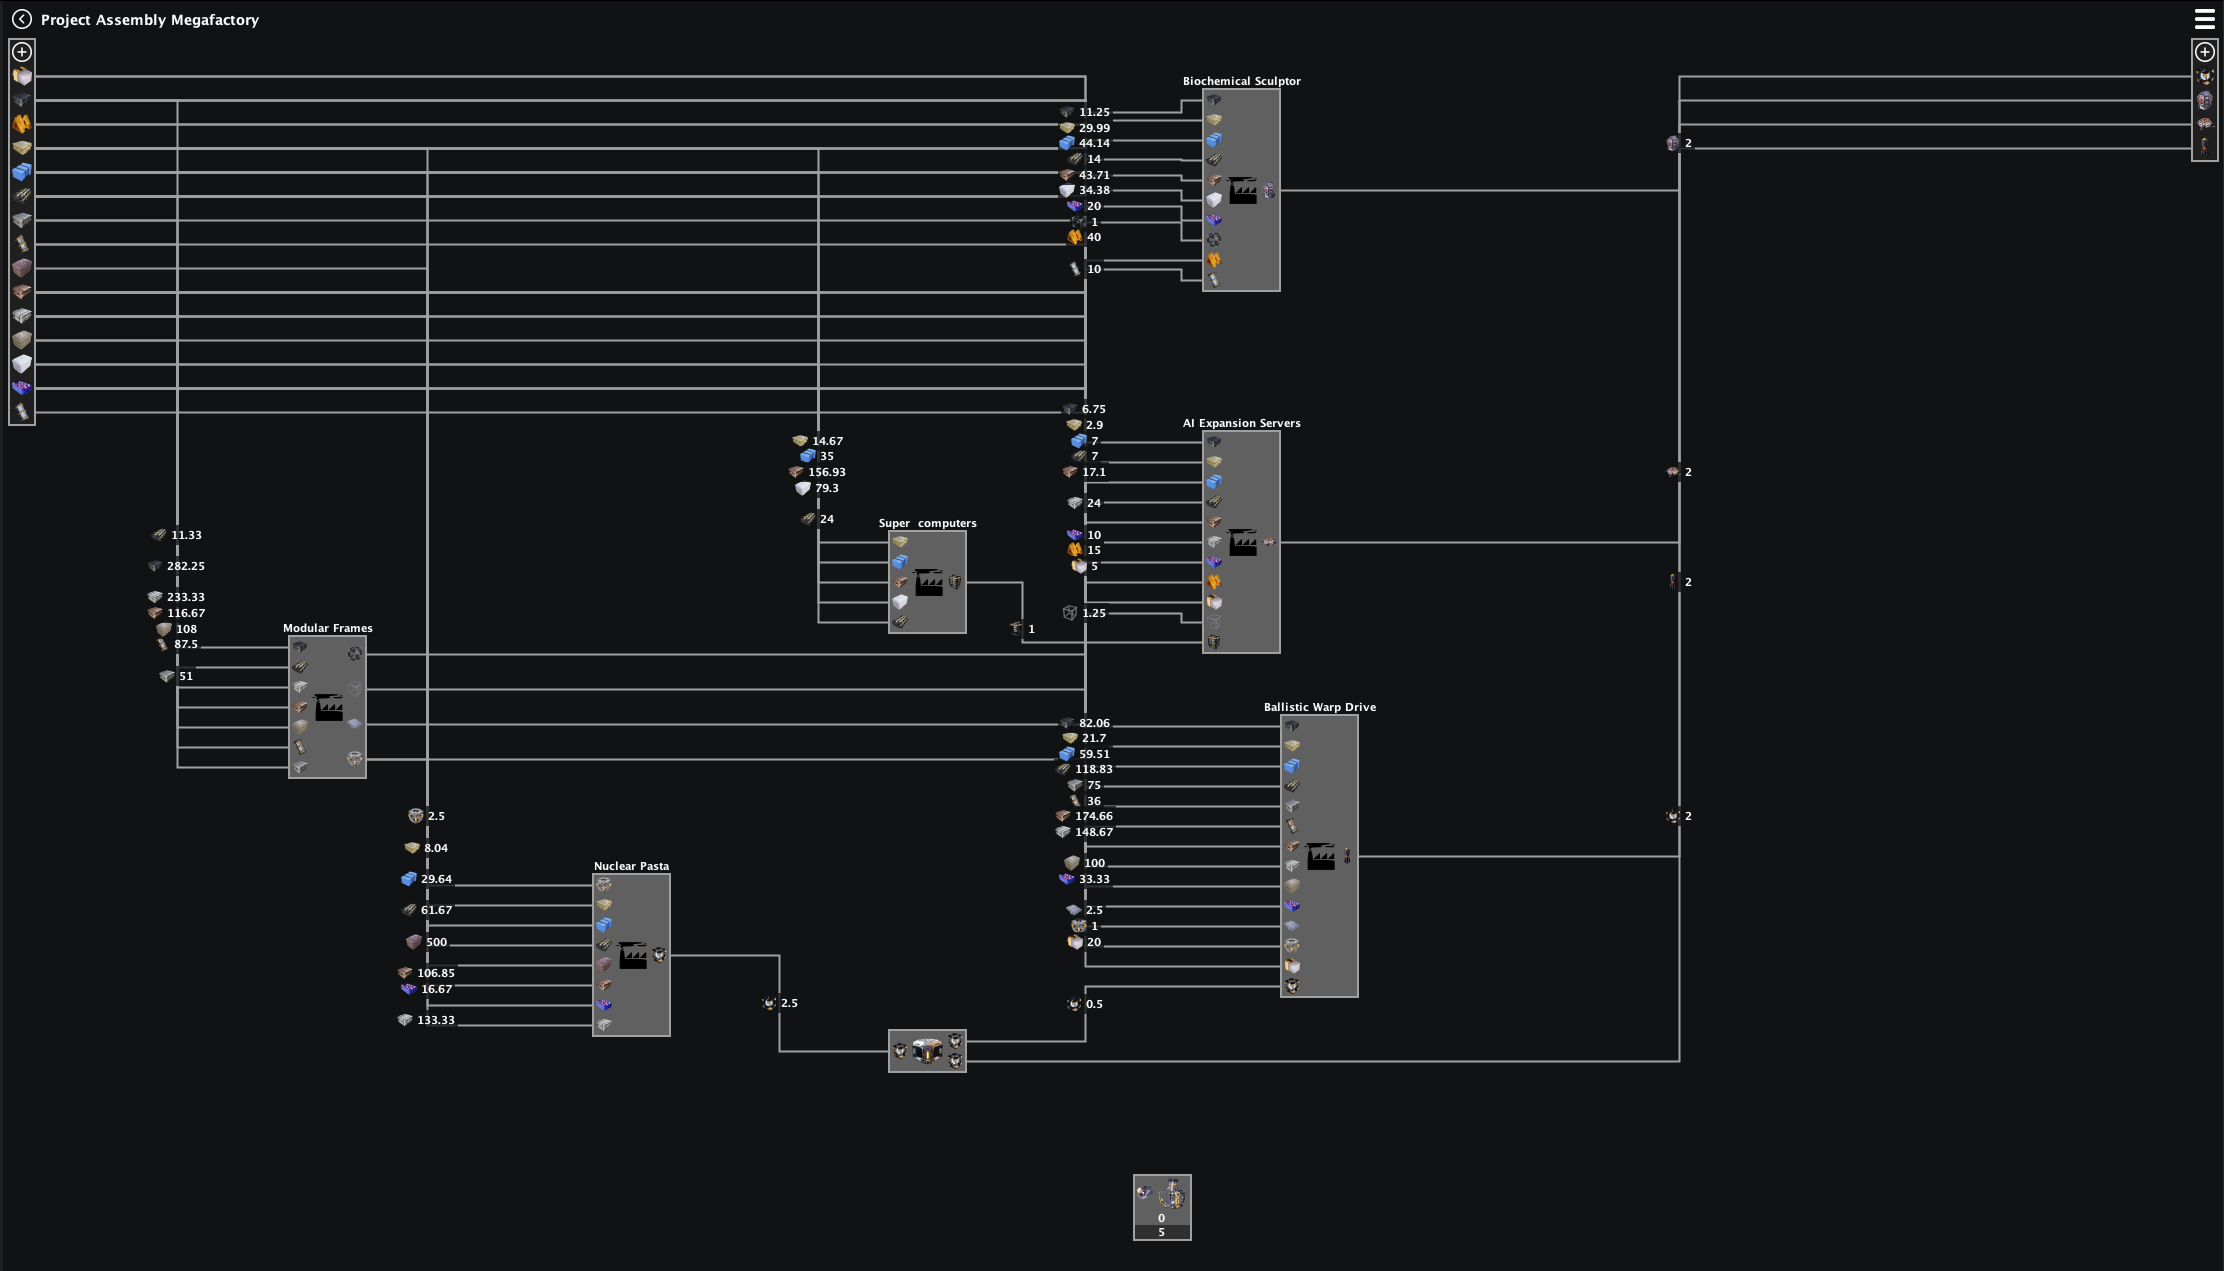Select the purple crystal item in the inputs column
This screenshot has height=1271, width=2224.
(22, 388)
